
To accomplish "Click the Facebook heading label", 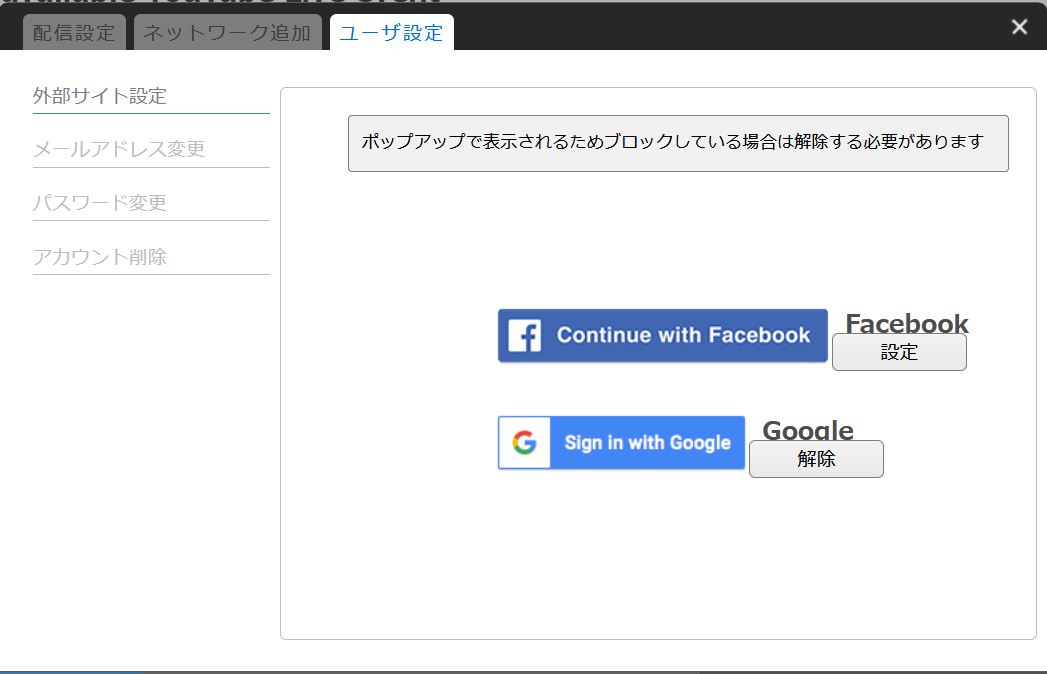I will pos(907,323).
